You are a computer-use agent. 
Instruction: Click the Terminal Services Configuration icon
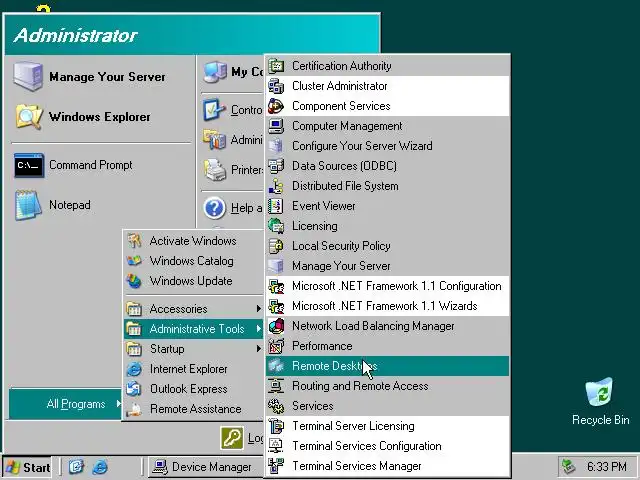tap(276, 446)
